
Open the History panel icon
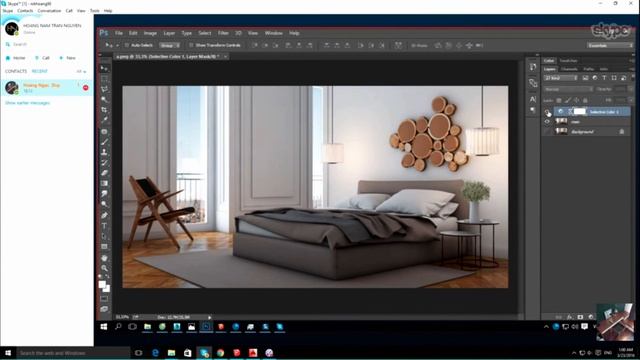pyautogui.click(x=533, y=67)
